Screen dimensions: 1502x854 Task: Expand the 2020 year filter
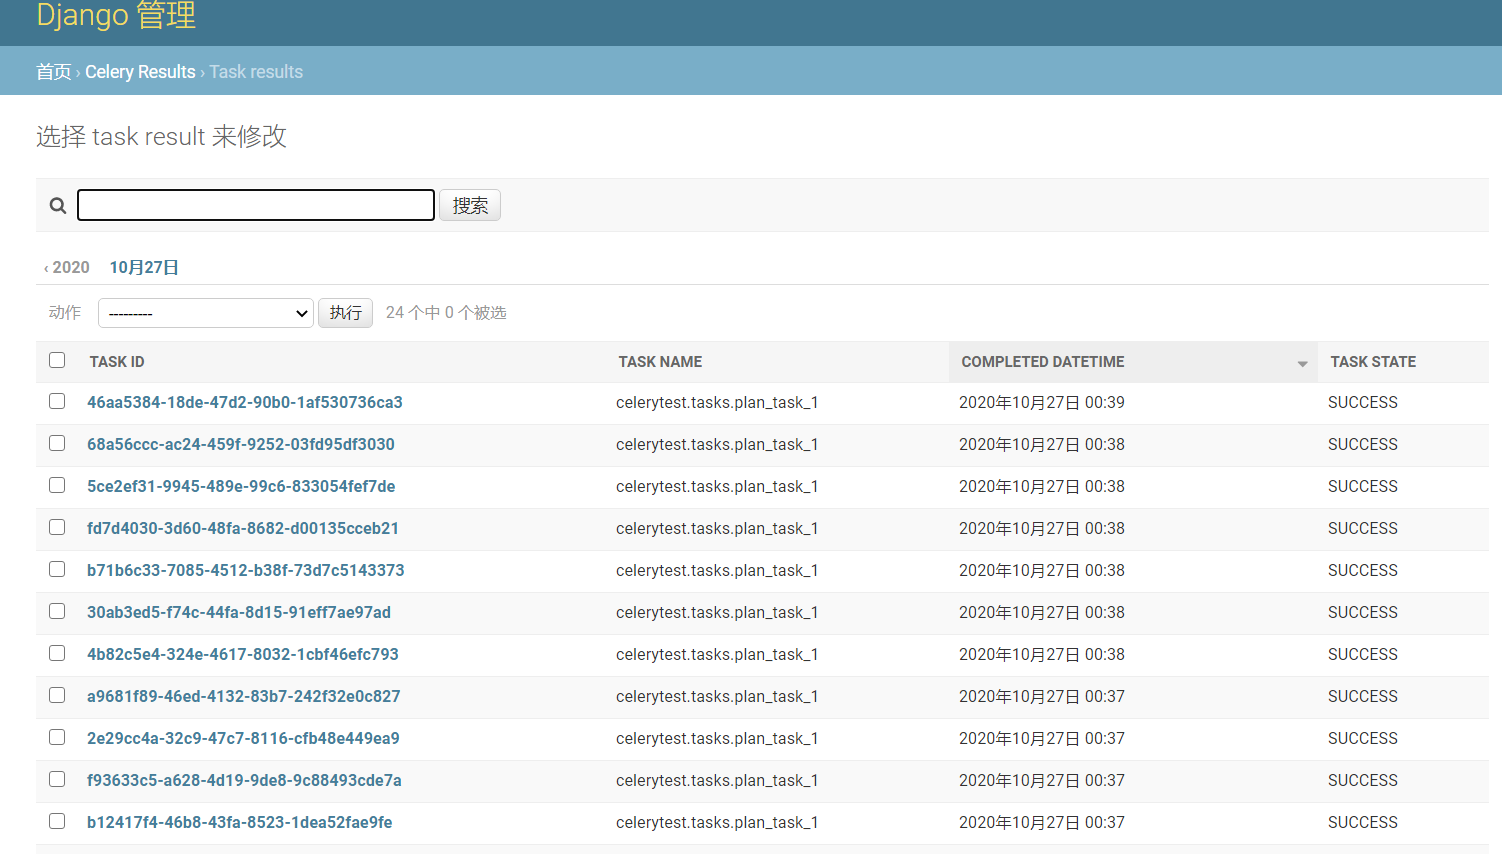(x=66, y=267)
